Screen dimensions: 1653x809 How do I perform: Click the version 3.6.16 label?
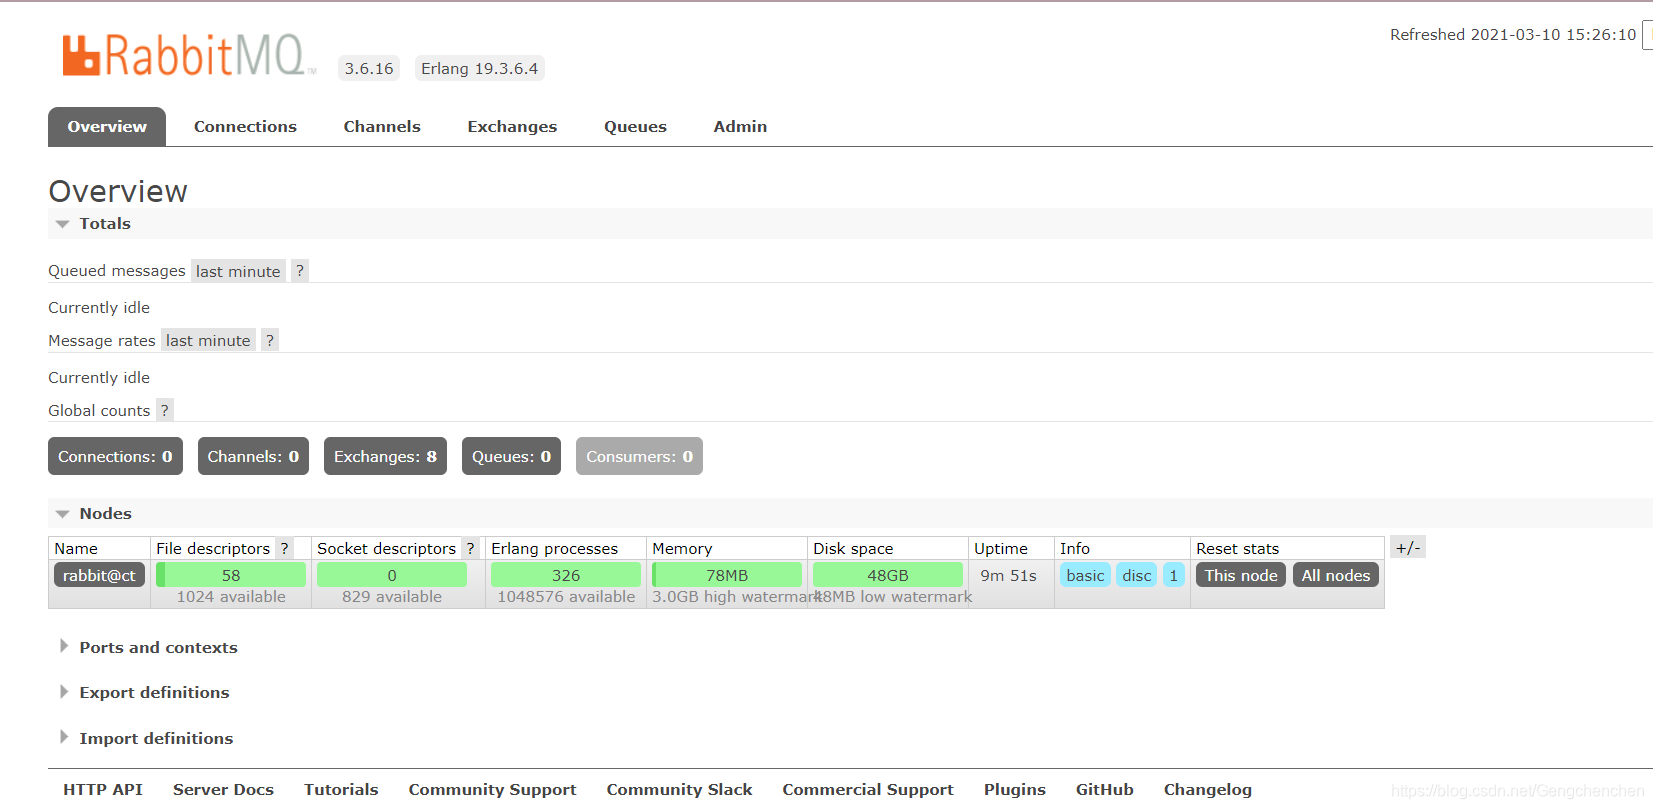tap(369, 68)
